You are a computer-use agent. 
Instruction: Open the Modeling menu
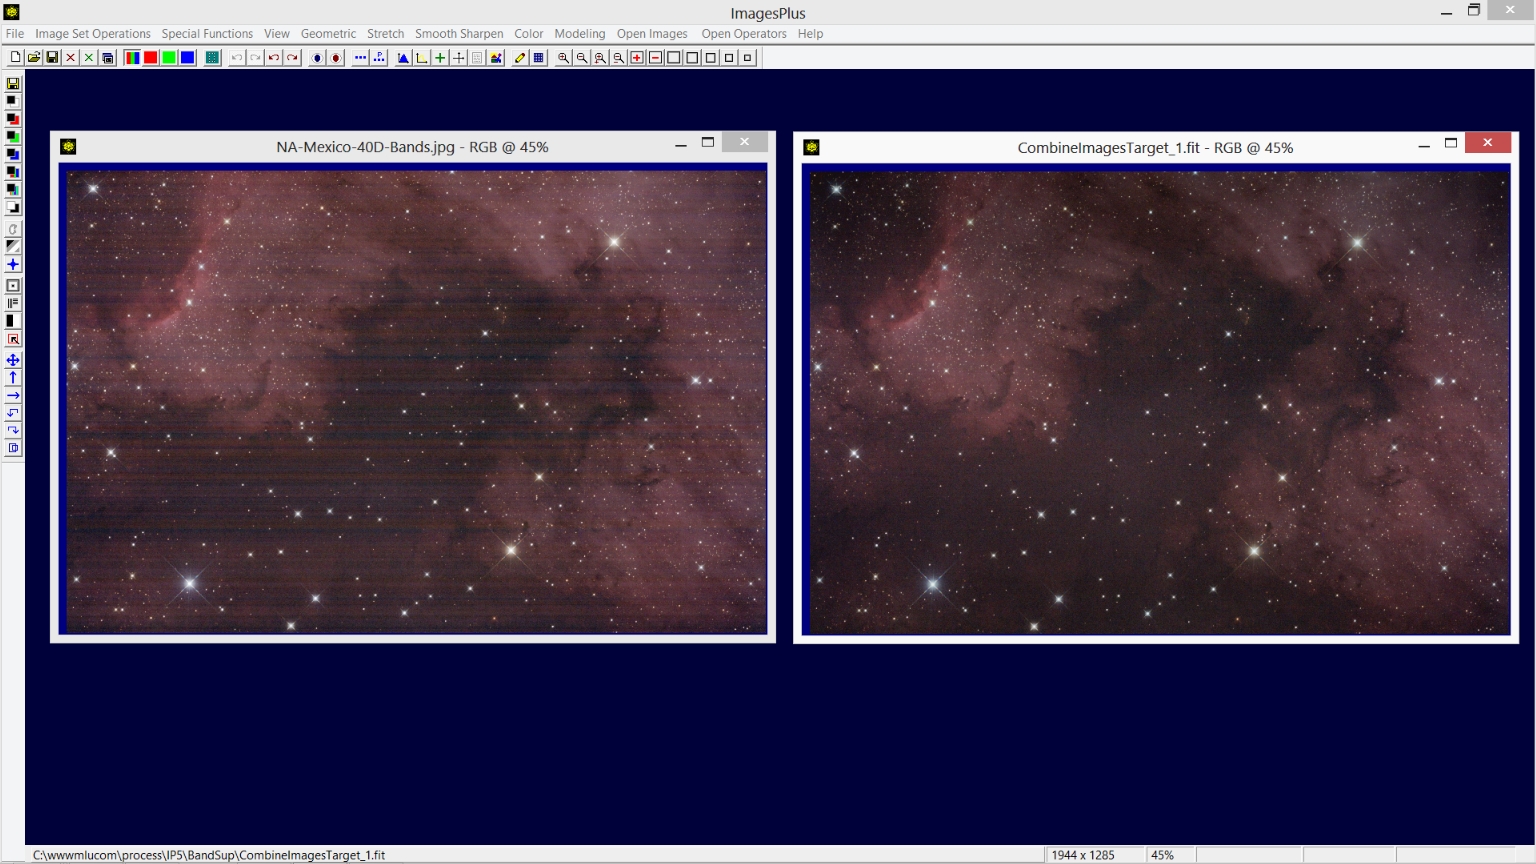[580, 34]
